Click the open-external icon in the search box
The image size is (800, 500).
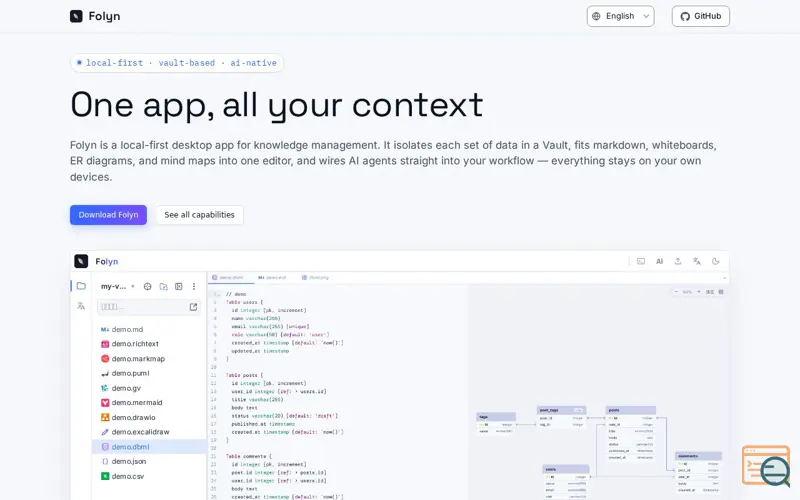193,307
